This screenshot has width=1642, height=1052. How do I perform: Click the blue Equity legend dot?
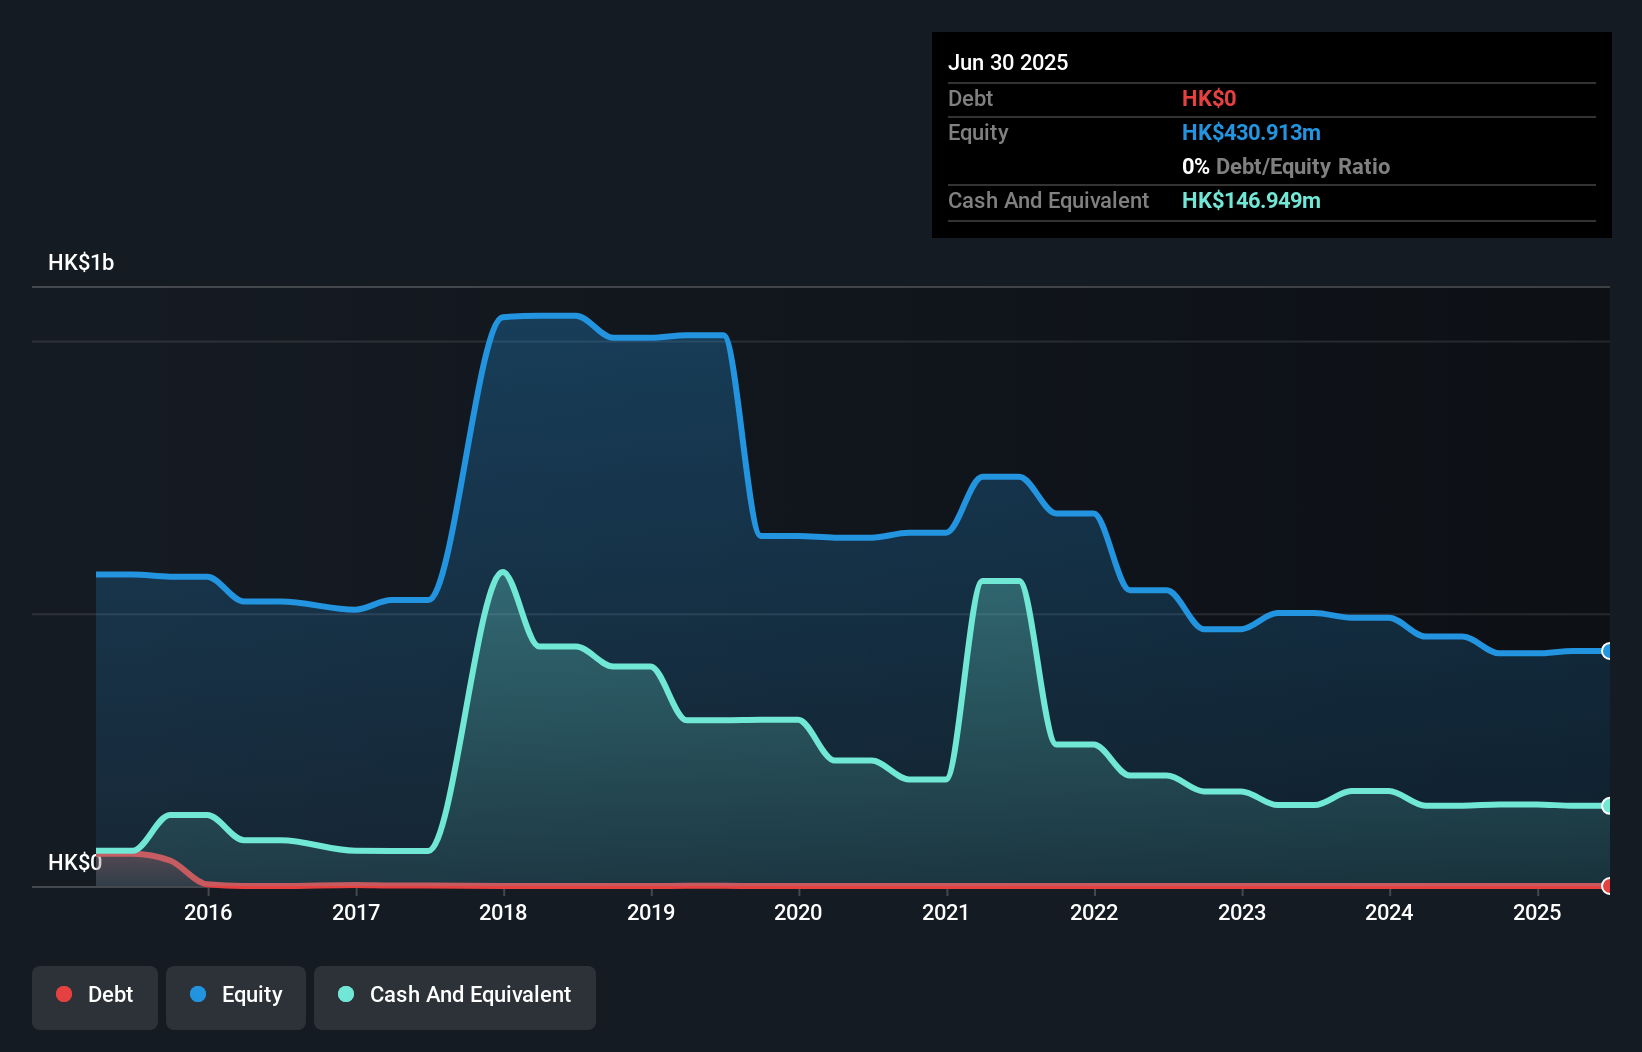pos(198,994)
